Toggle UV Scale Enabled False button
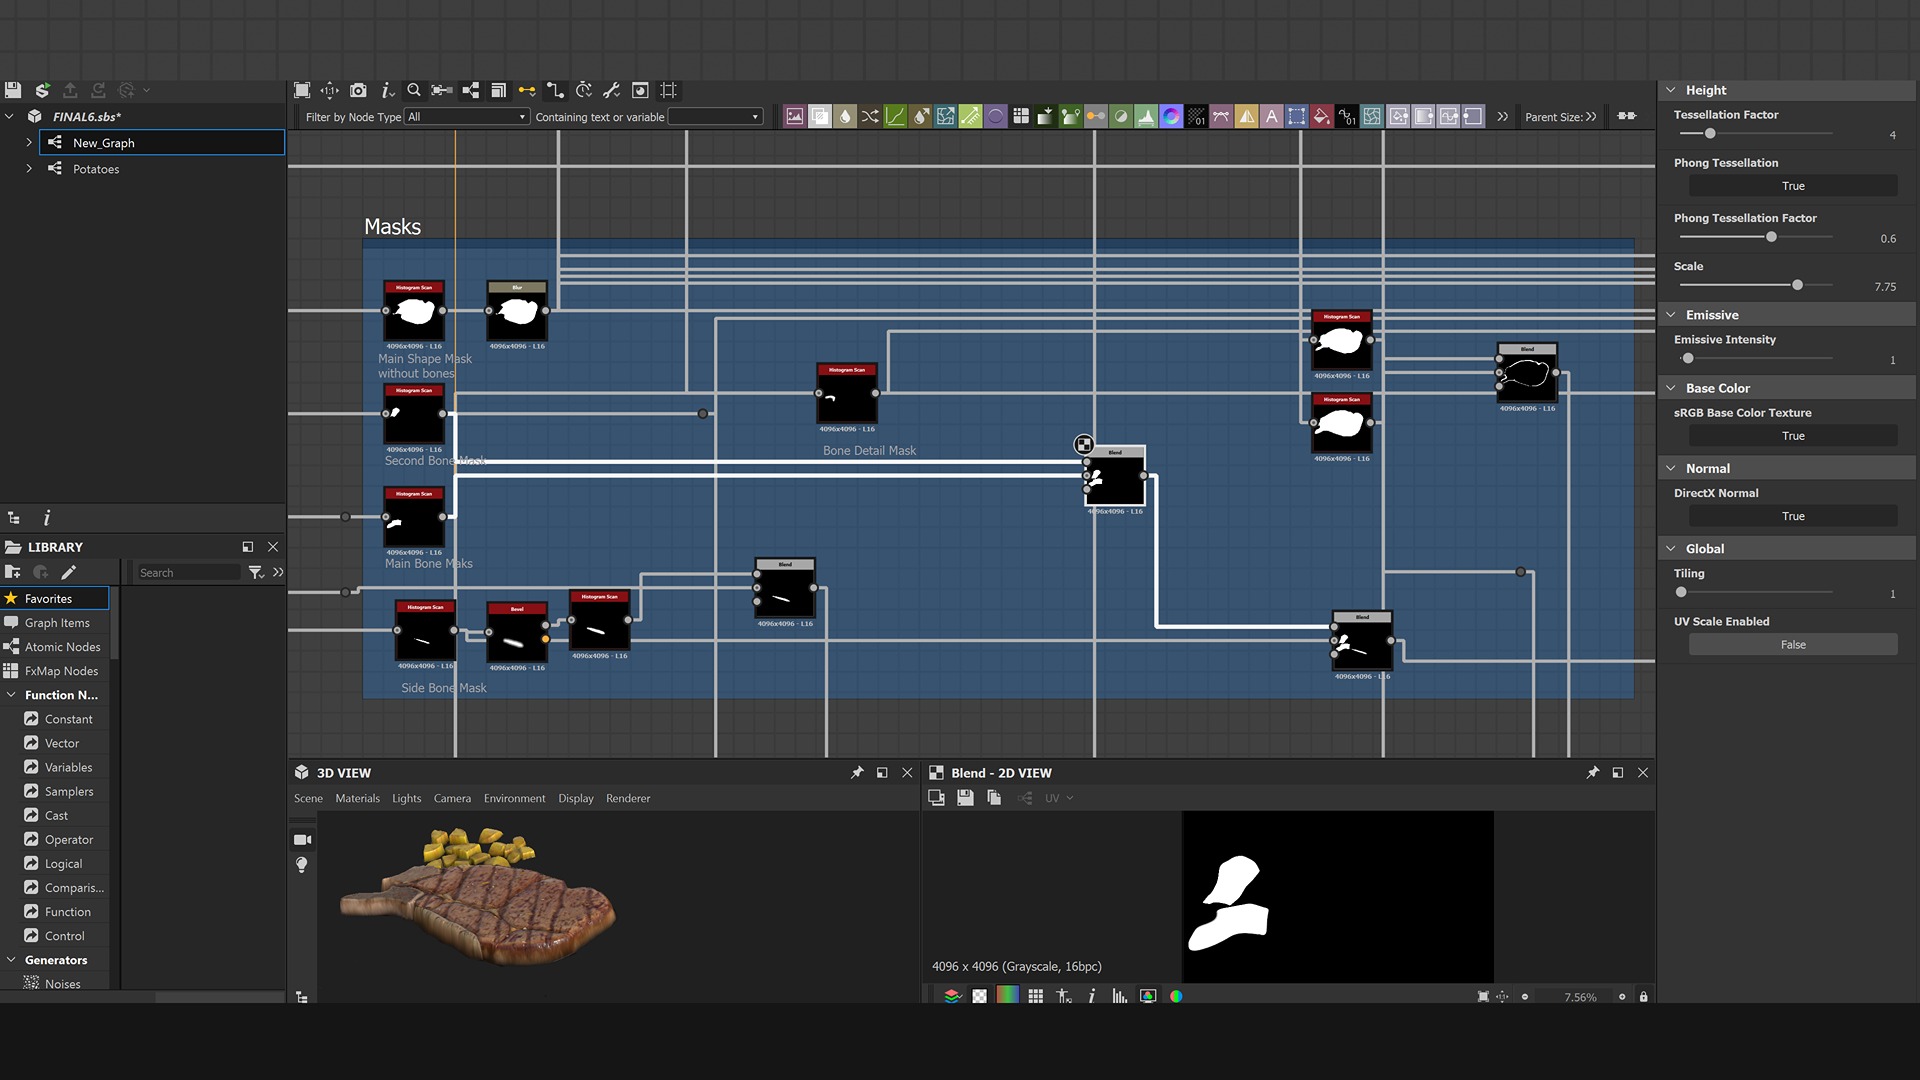Viewport: 1920px width, 1080px height. [x=1792, y=645]
